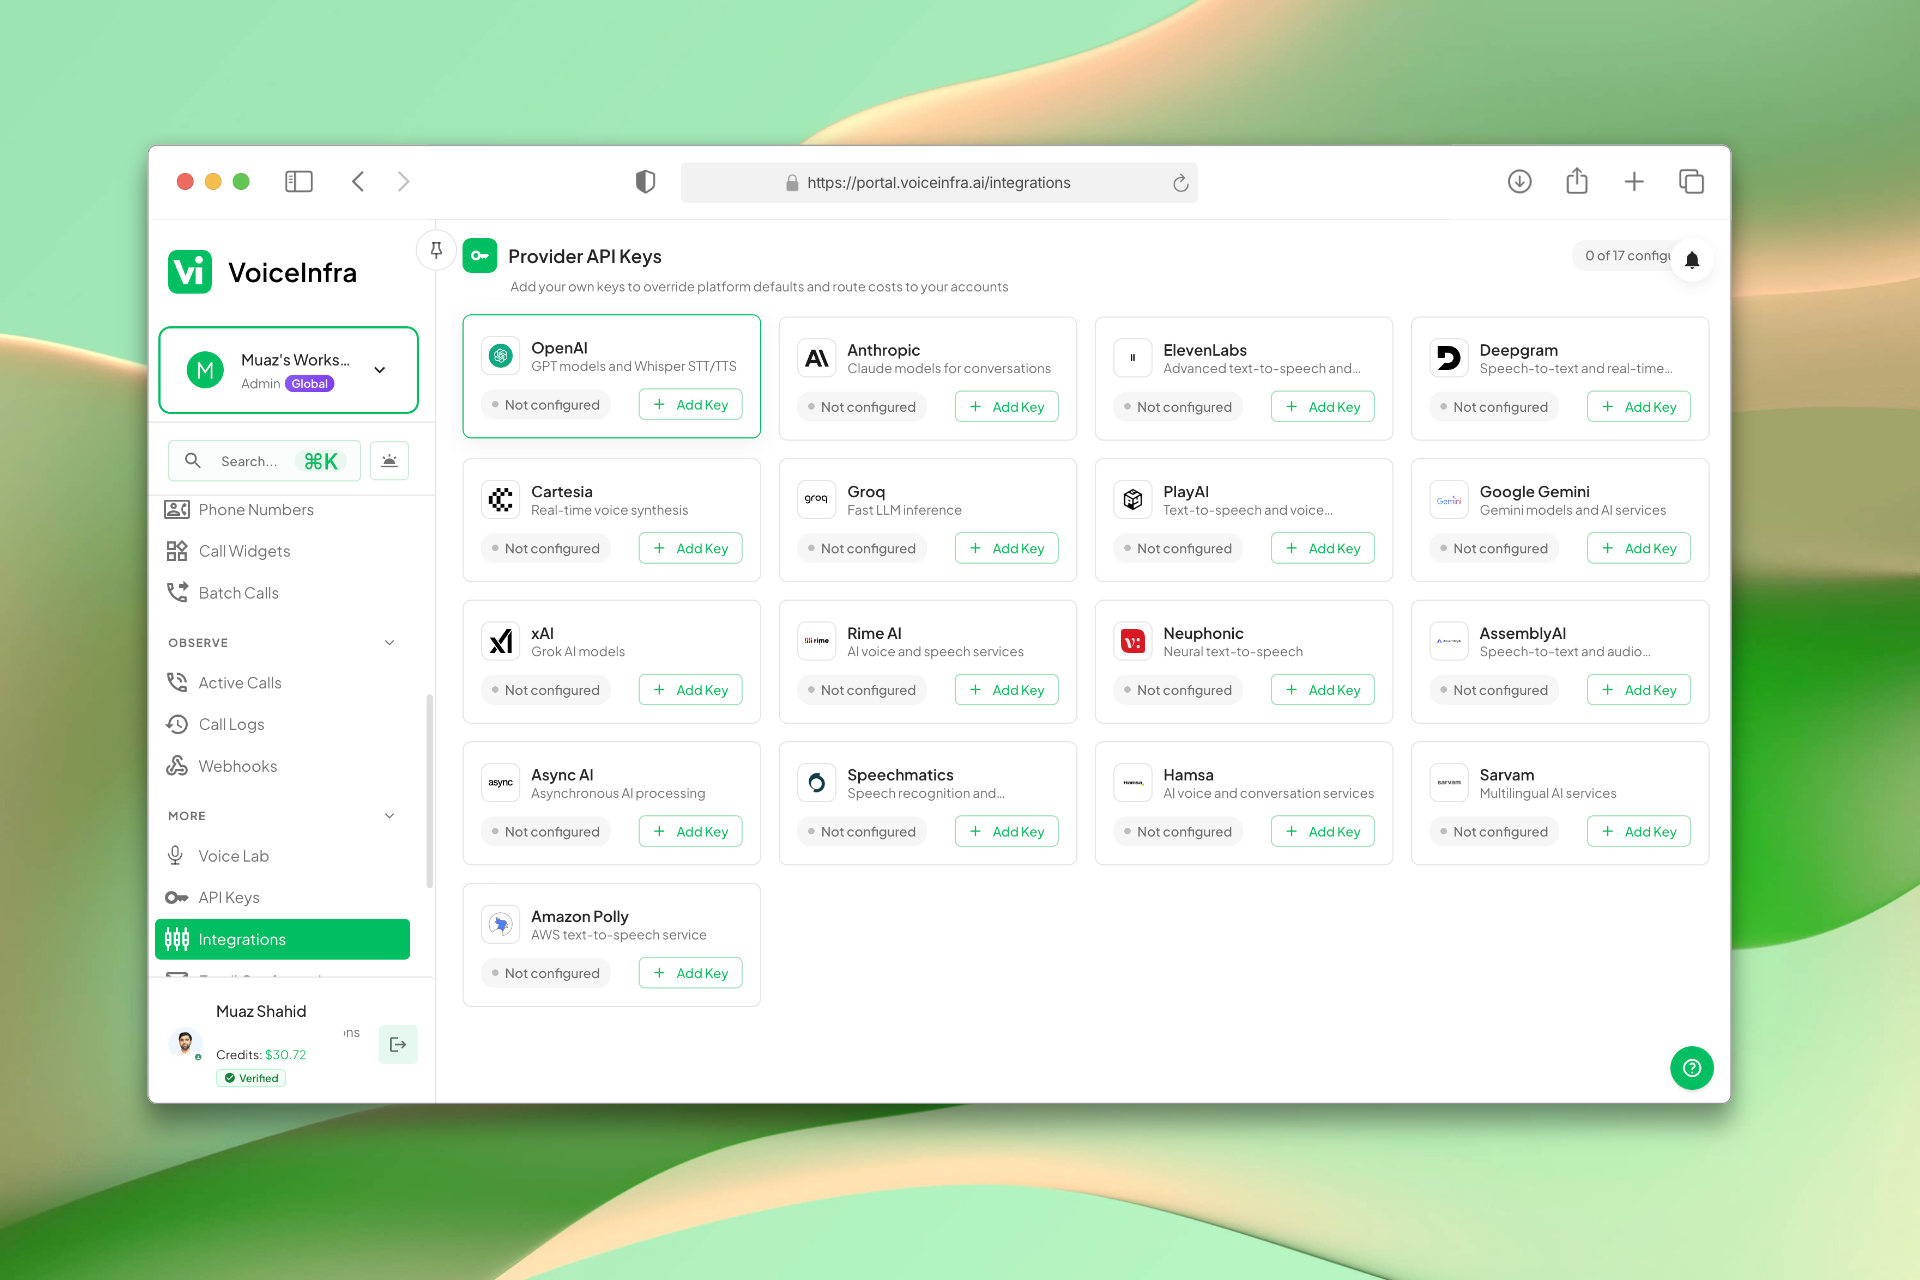Click the Global workspace badge
The width and height of the screenshot is (1920, 1280).
coord(310,384)
